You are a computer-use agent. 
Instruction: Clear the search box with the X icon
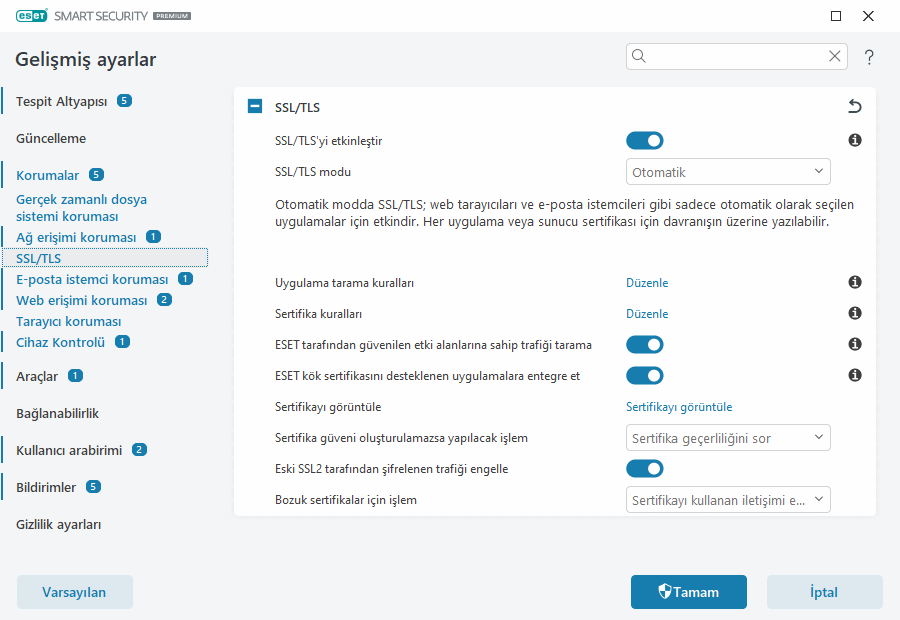point(834,56)
